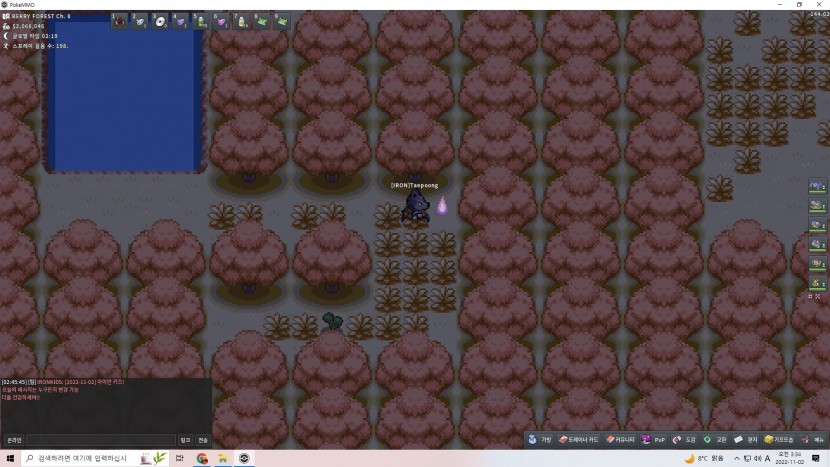Viewport: 830px width, 467px height.
Task: Open the 온라인 chat channel selector
Action: (x=14, y=440)
